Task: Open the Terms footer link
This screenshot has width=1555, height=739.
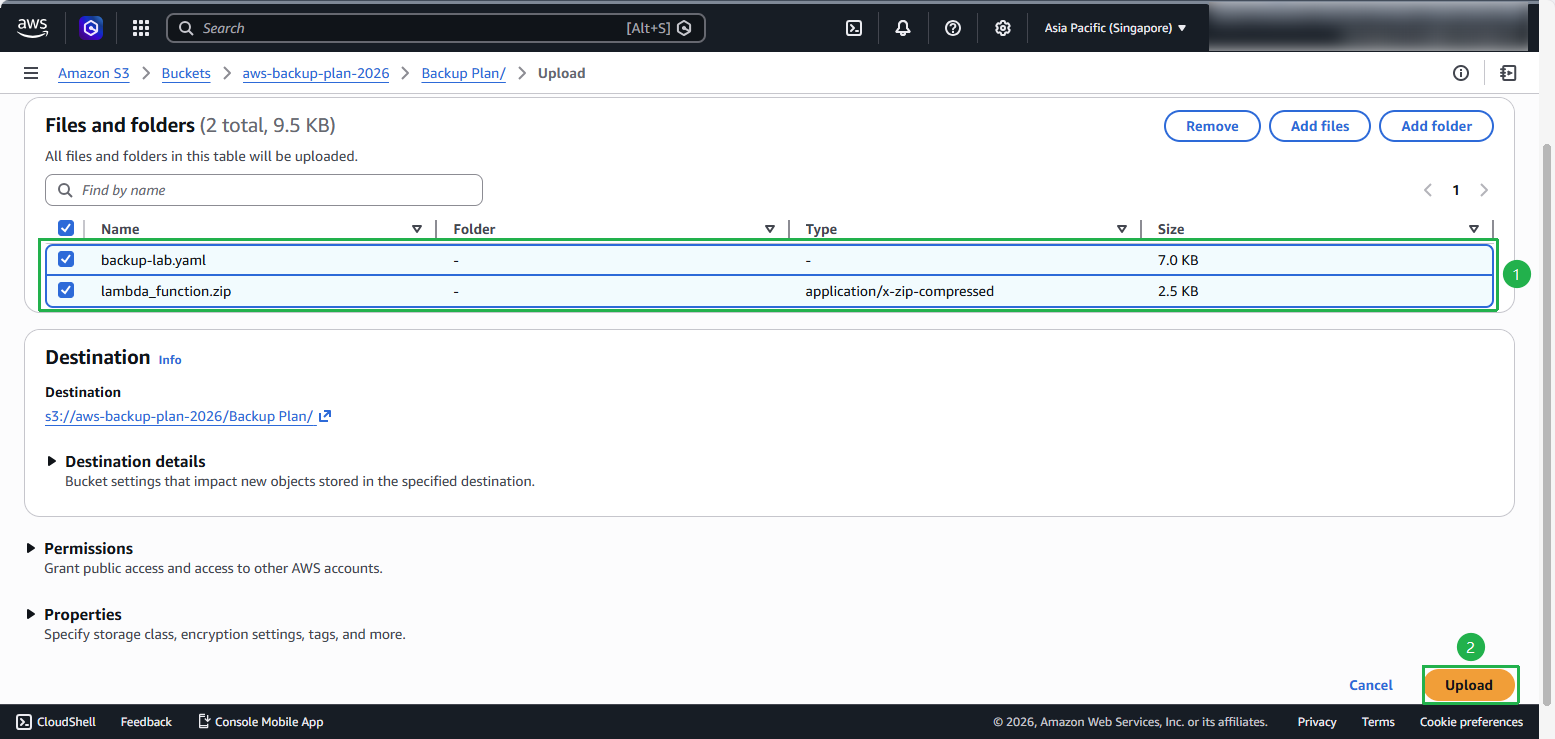Action: click(1378, 722)
